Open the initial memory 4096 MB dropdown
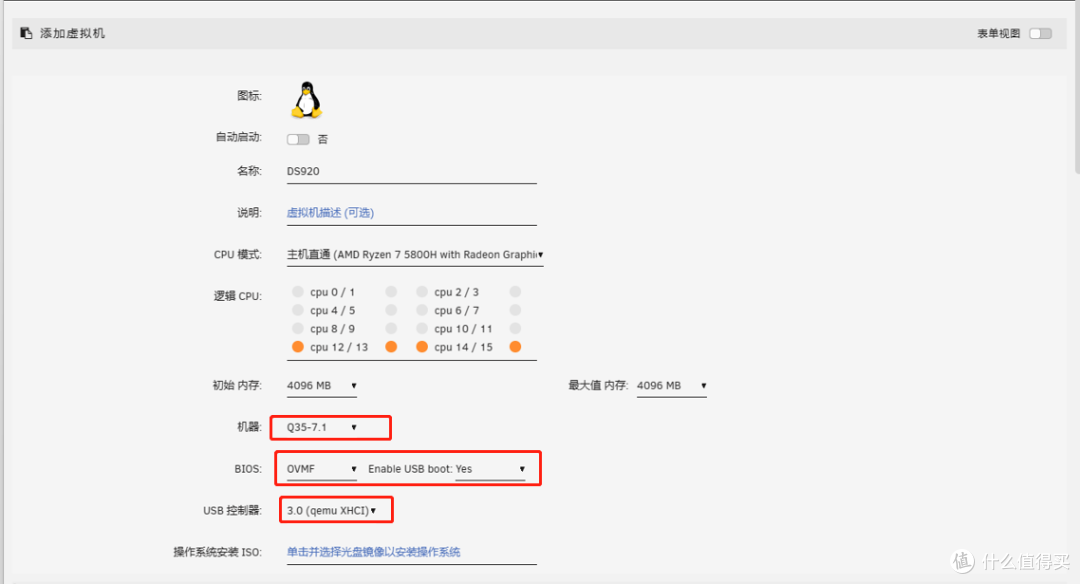Screen dimensions: 1080x584 click(322, 386)
